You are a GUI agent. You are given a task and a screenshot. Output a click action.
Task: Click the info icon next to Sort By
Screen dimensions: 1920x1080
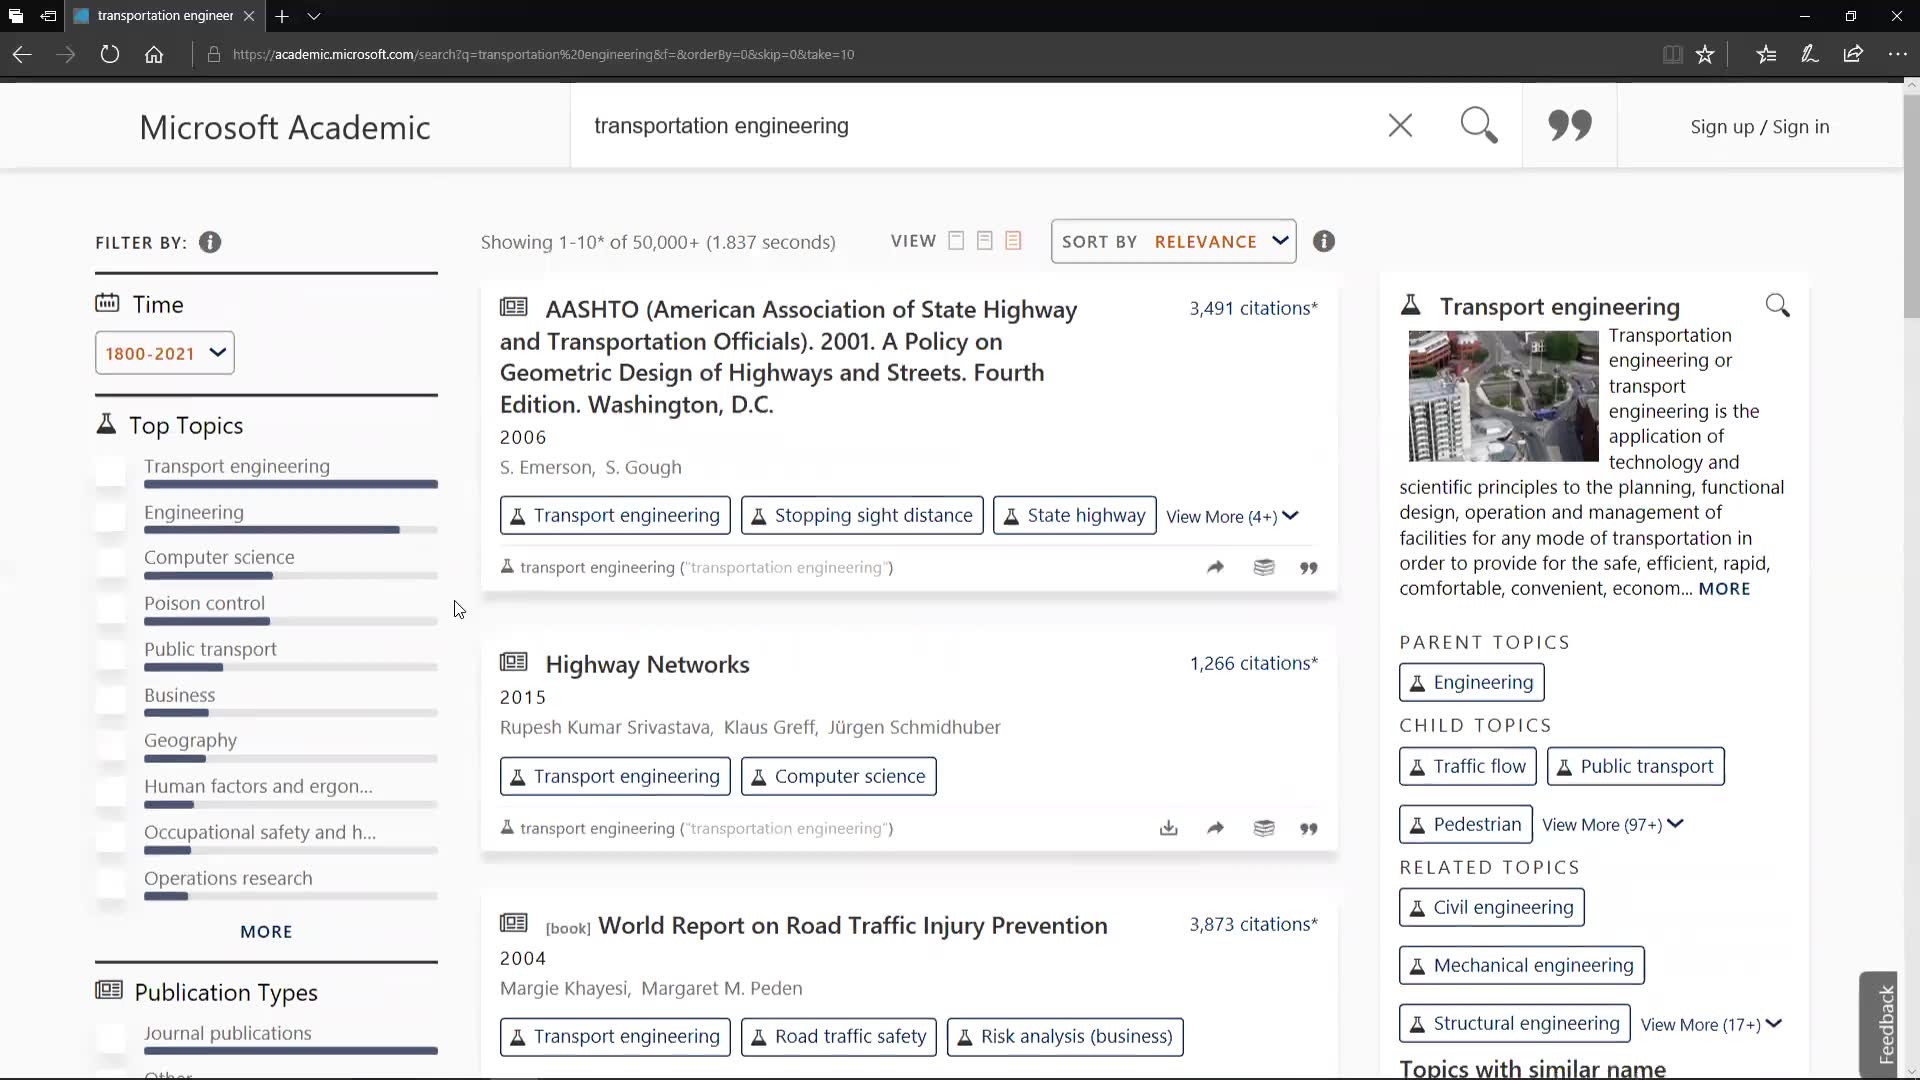1323,241
